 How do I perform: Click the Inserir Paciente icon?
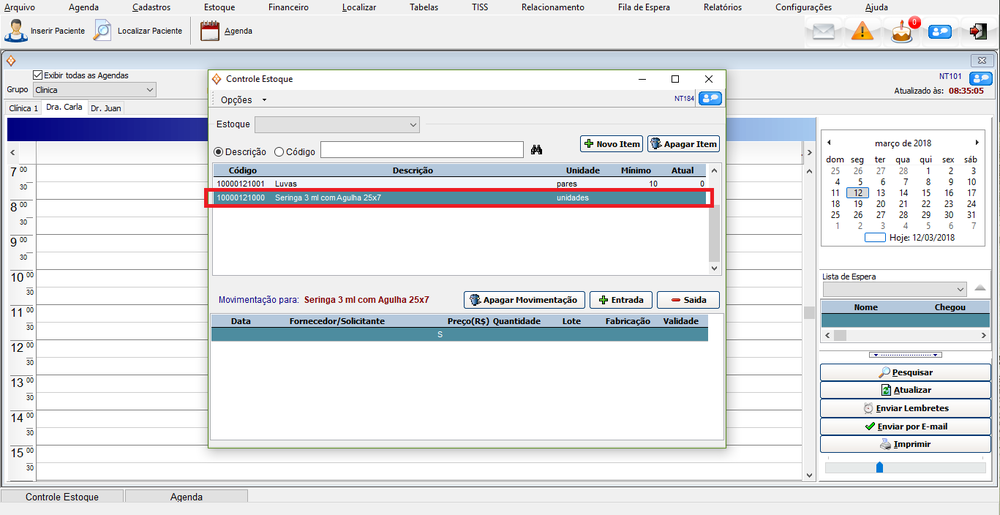16,31
